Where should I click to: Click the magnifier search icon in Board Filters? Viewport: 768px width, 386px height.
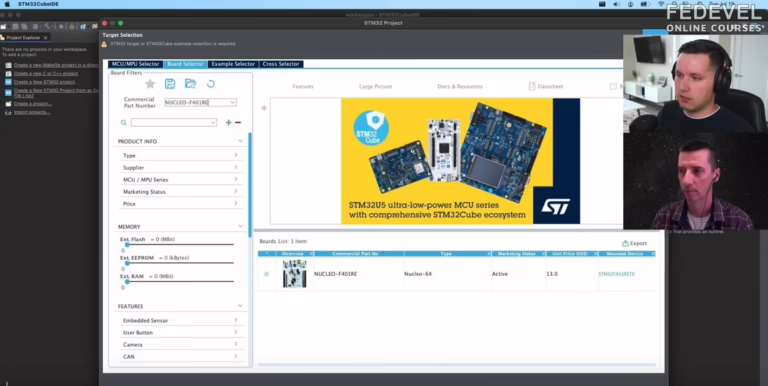point(124,122)
